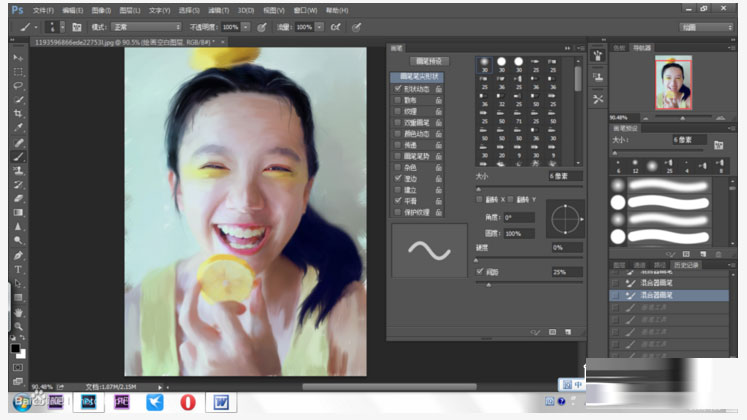Swap foreground and background colors
The width and height of the screenshot is (747, 420).
click(22, 338)
